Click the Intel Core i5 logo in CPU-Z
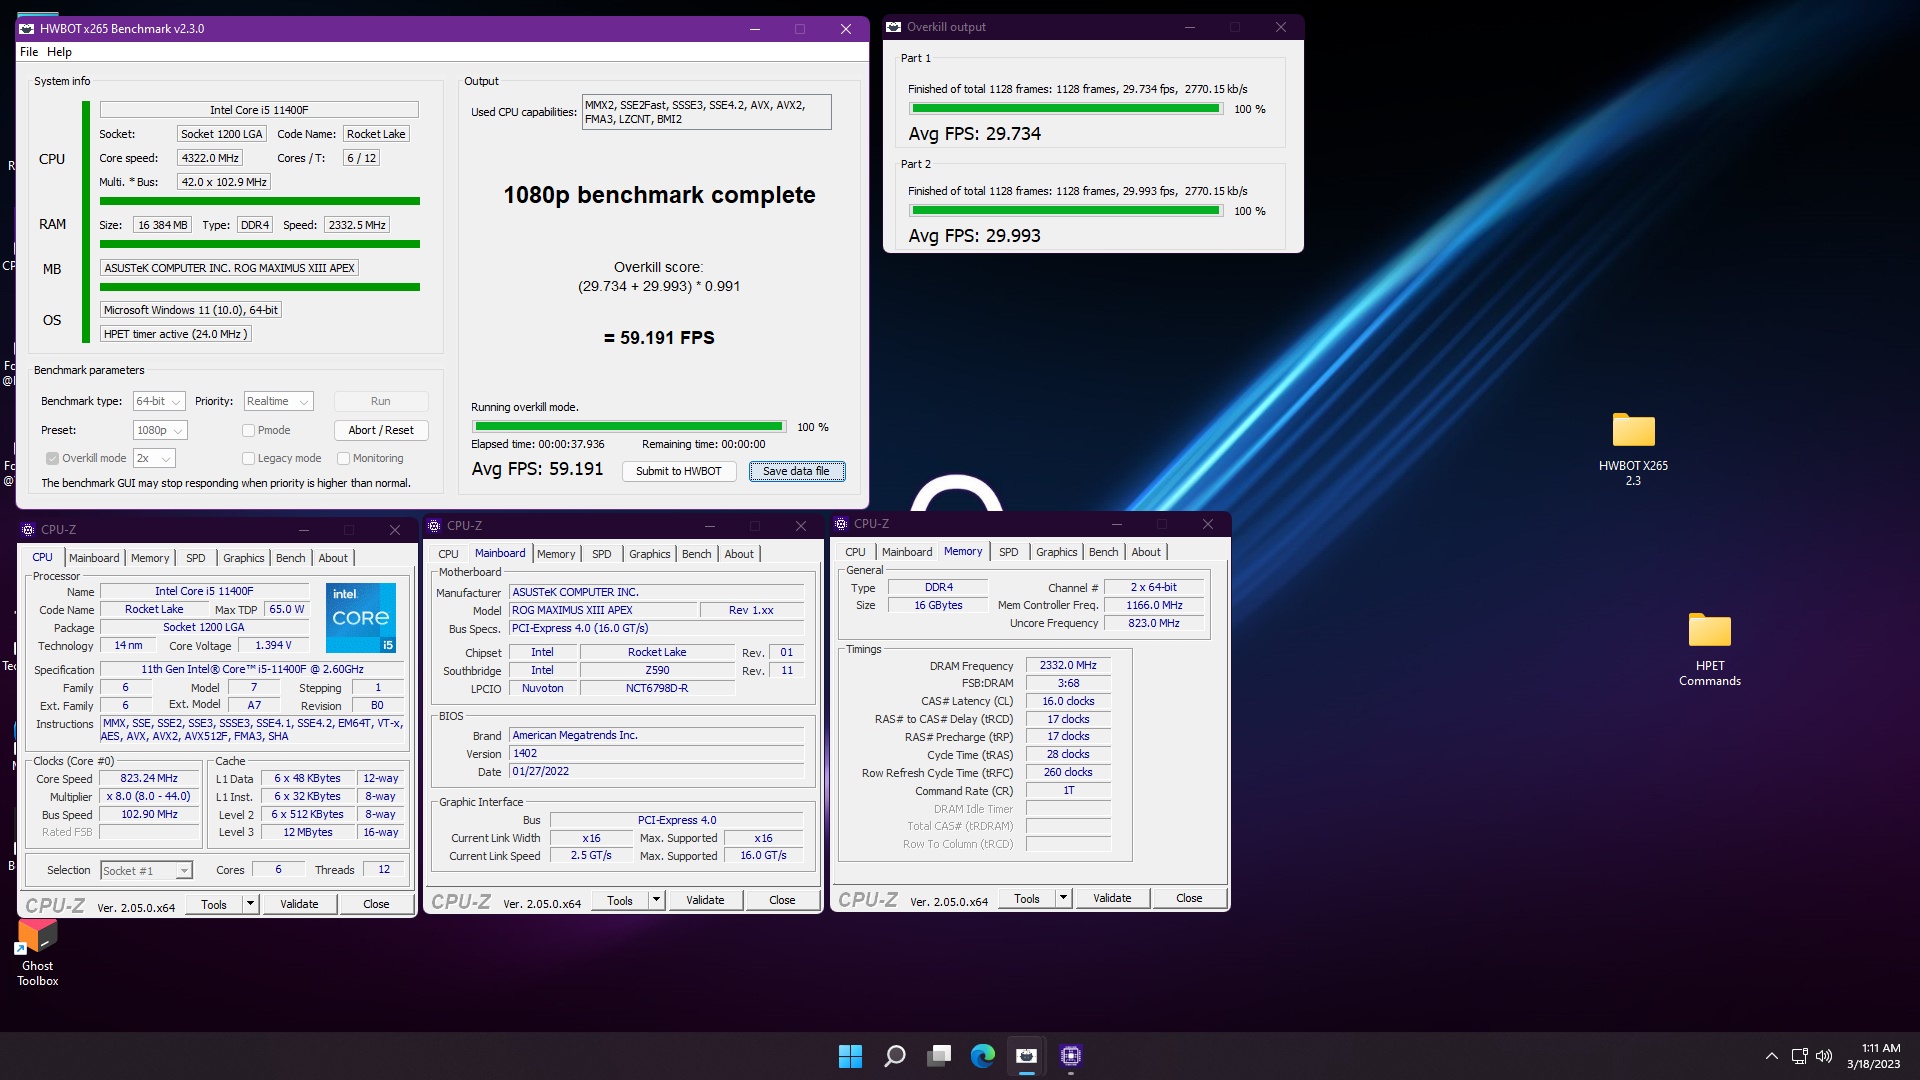This screenshot has width=1920, height=1080. tap(361, 618)
